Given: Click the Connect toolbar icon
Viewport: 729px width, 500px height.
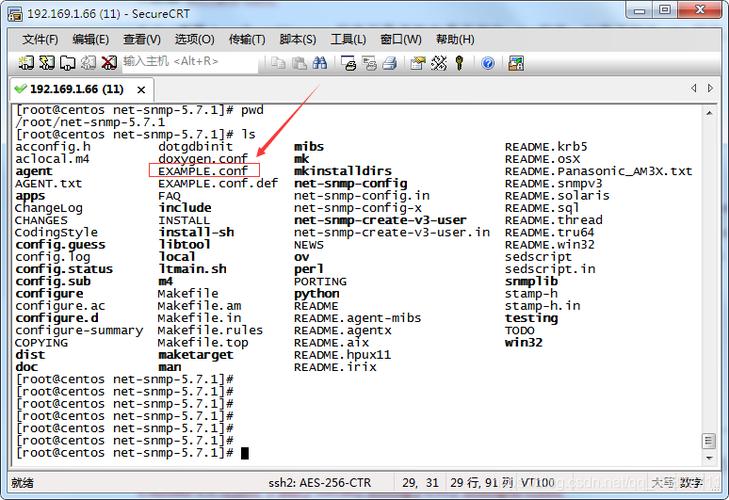Looking at the screenshot, I should pos(26,63).
